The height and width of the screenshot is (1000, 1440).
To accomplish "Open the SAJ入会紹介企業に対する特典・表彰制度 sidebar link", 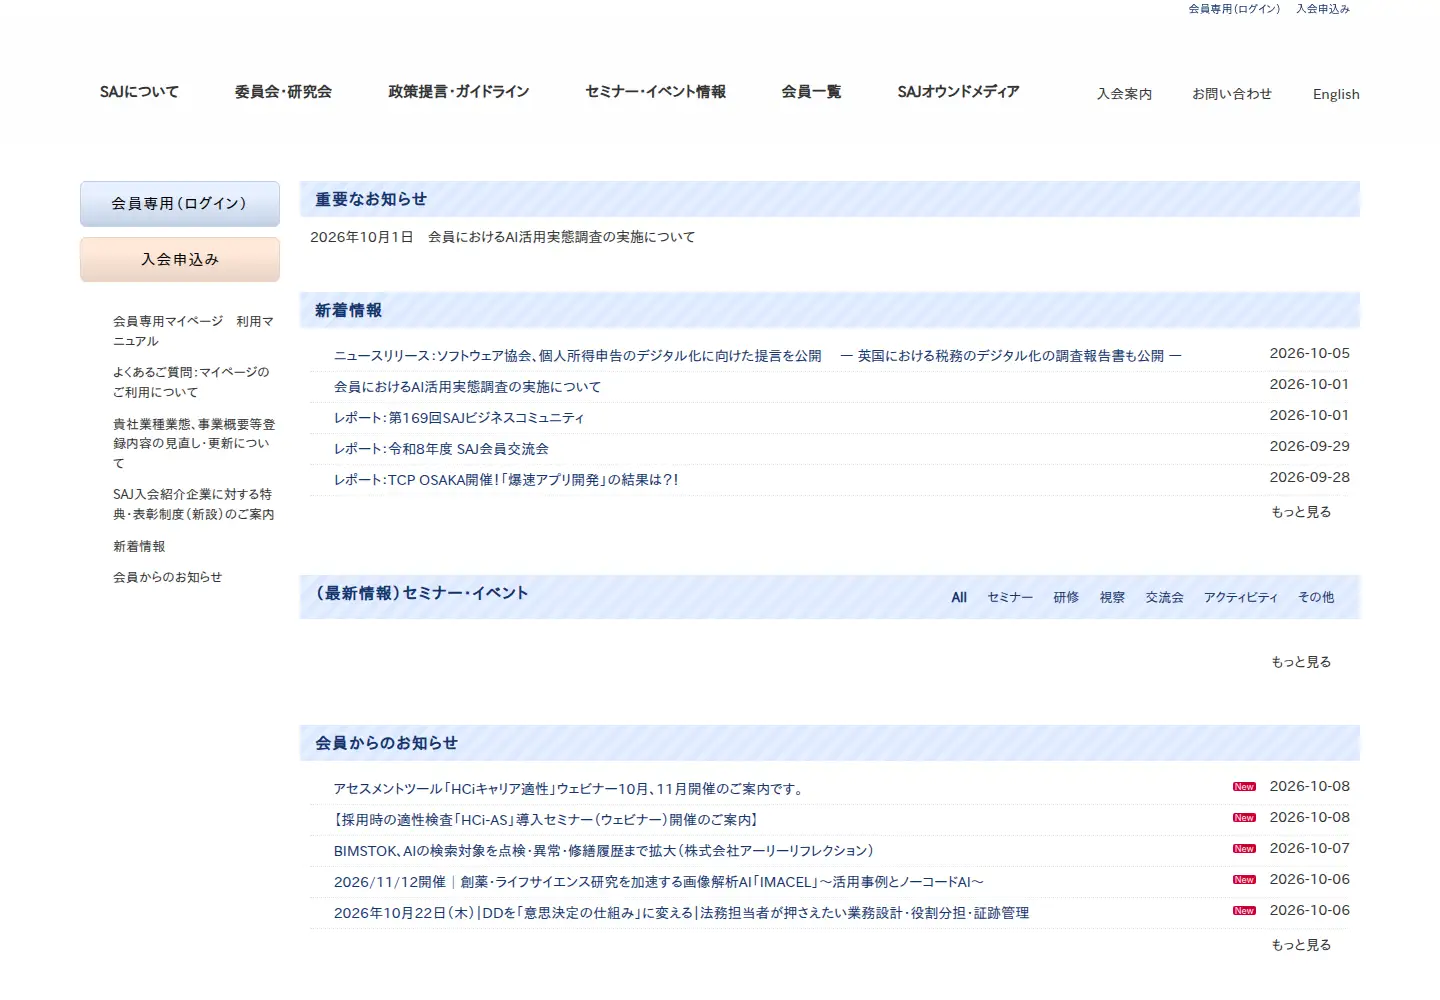I will tap(194, 504).
